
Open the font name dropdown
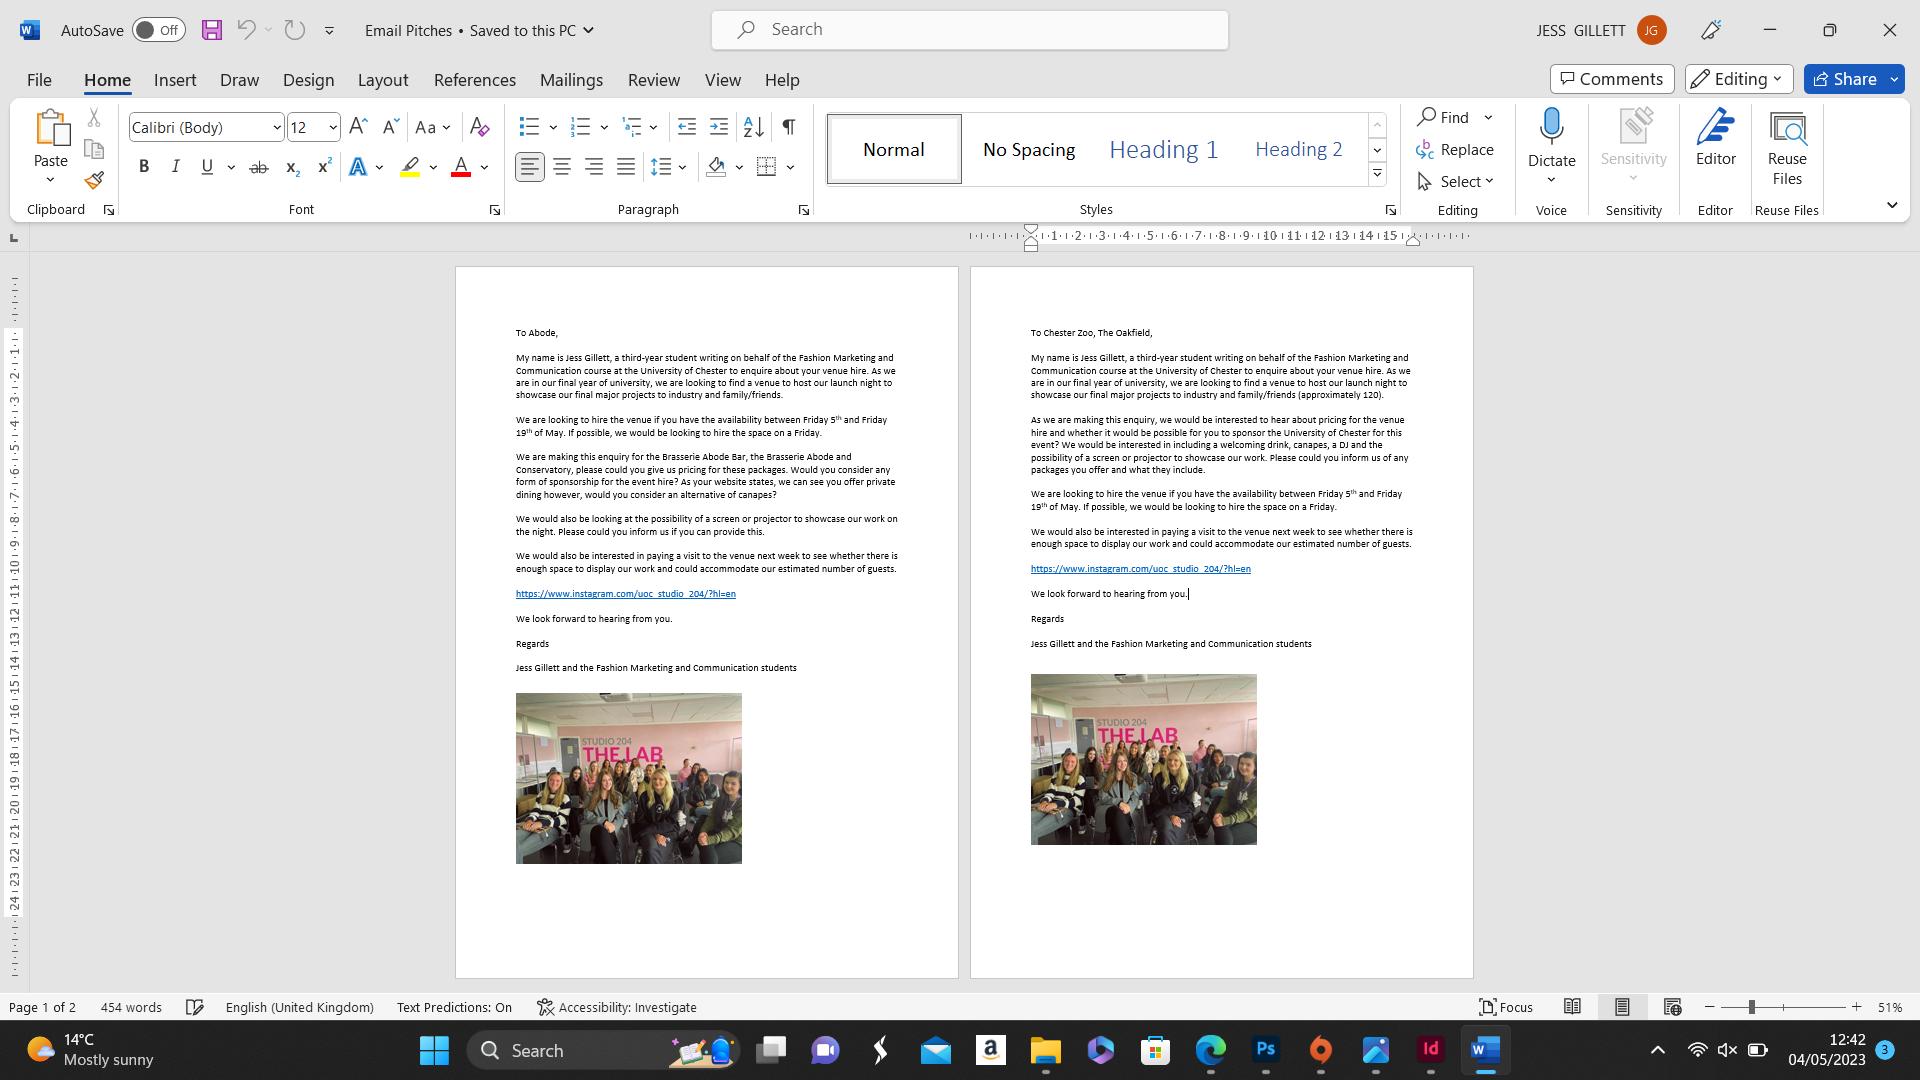pyautogui.click(x=276, y=127)
